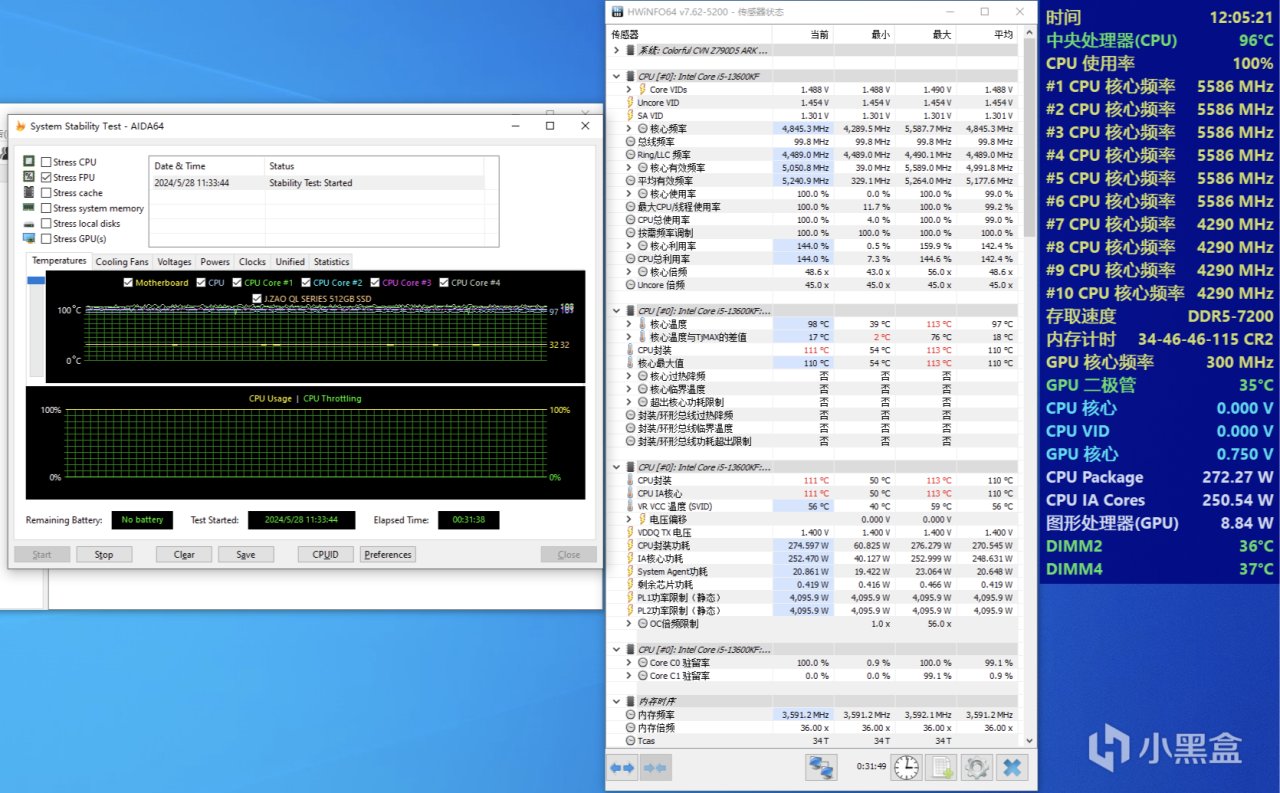The width and height of the screenshot is (1280, 793).
Task: Click the thermometer icon beside VR VCC 温度
Action: pyautogui.click(x=630, y=506)
